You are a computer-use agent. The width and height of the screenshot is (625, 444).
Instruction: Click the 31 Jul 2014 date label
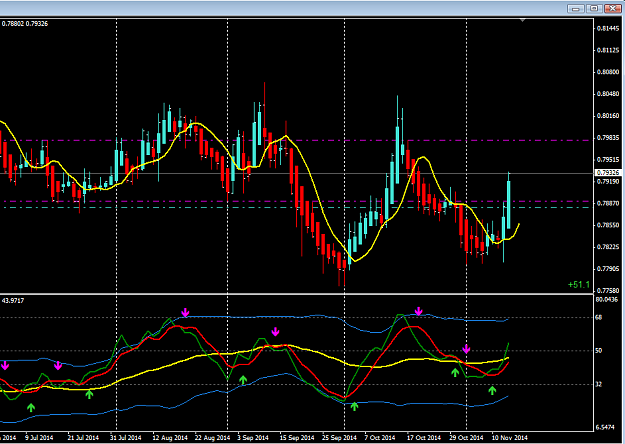coord(126,438)
